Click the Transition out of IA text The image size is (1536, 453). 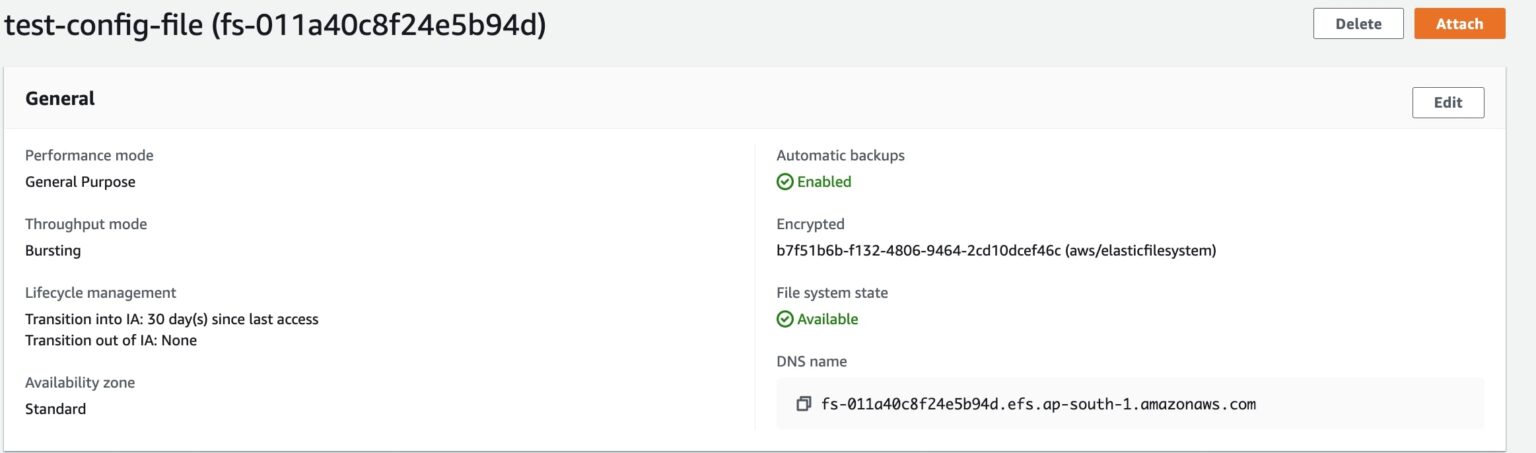(x=111, y=340)
